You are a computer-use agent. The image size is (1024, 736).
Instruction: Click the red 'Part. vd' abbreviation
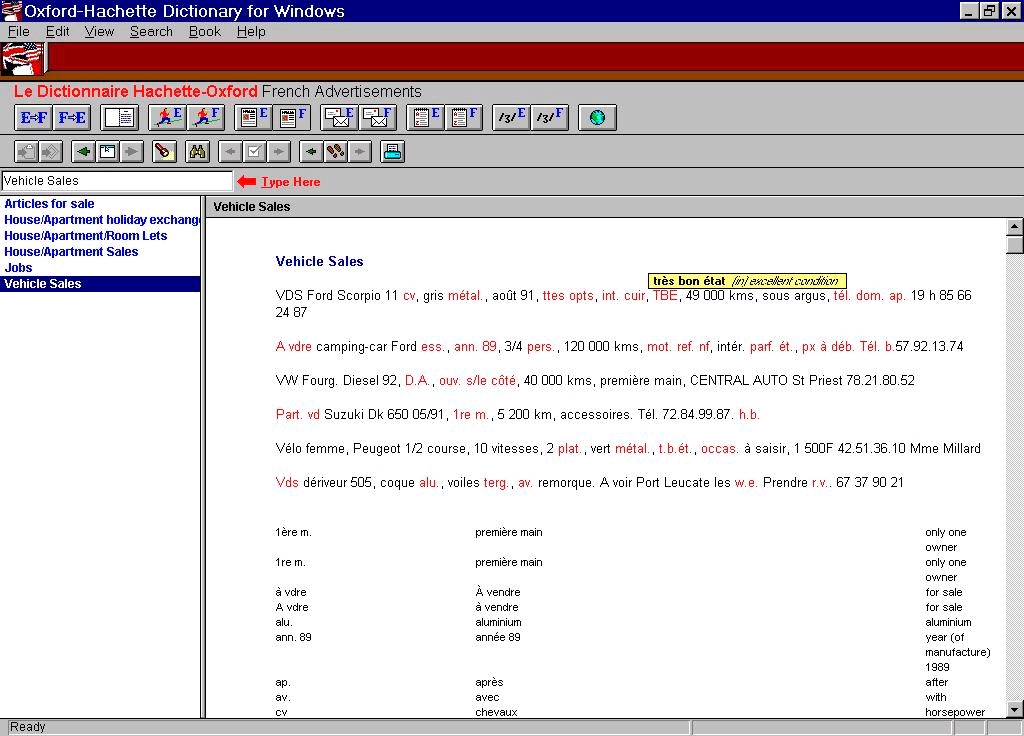298,415
